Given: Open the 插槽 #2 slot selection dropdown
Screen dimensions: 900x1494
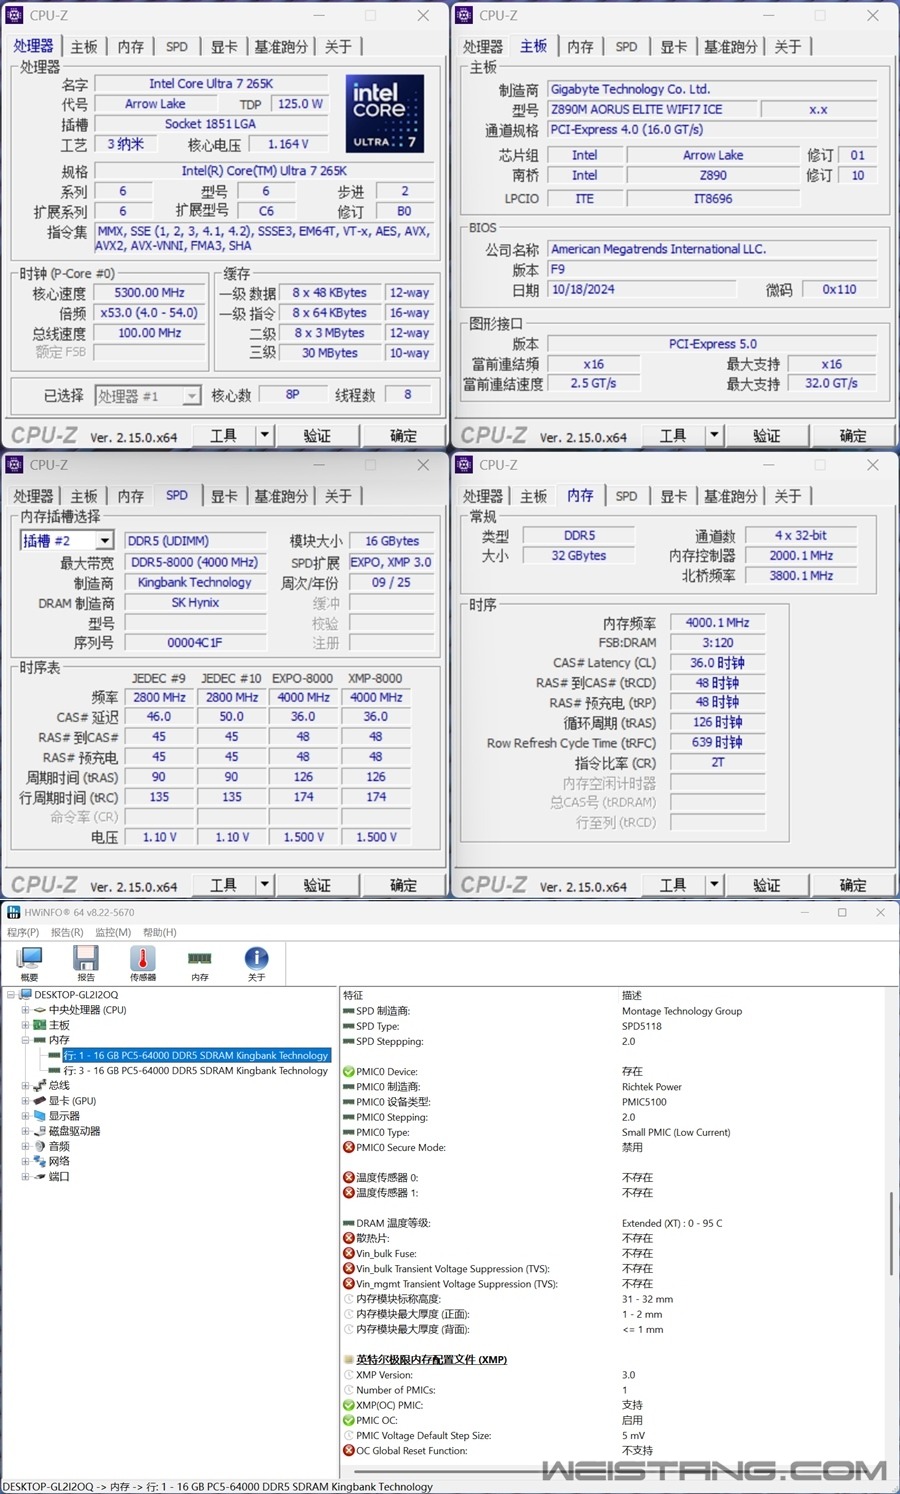Looking at the screenshot, I should (104, 541).
